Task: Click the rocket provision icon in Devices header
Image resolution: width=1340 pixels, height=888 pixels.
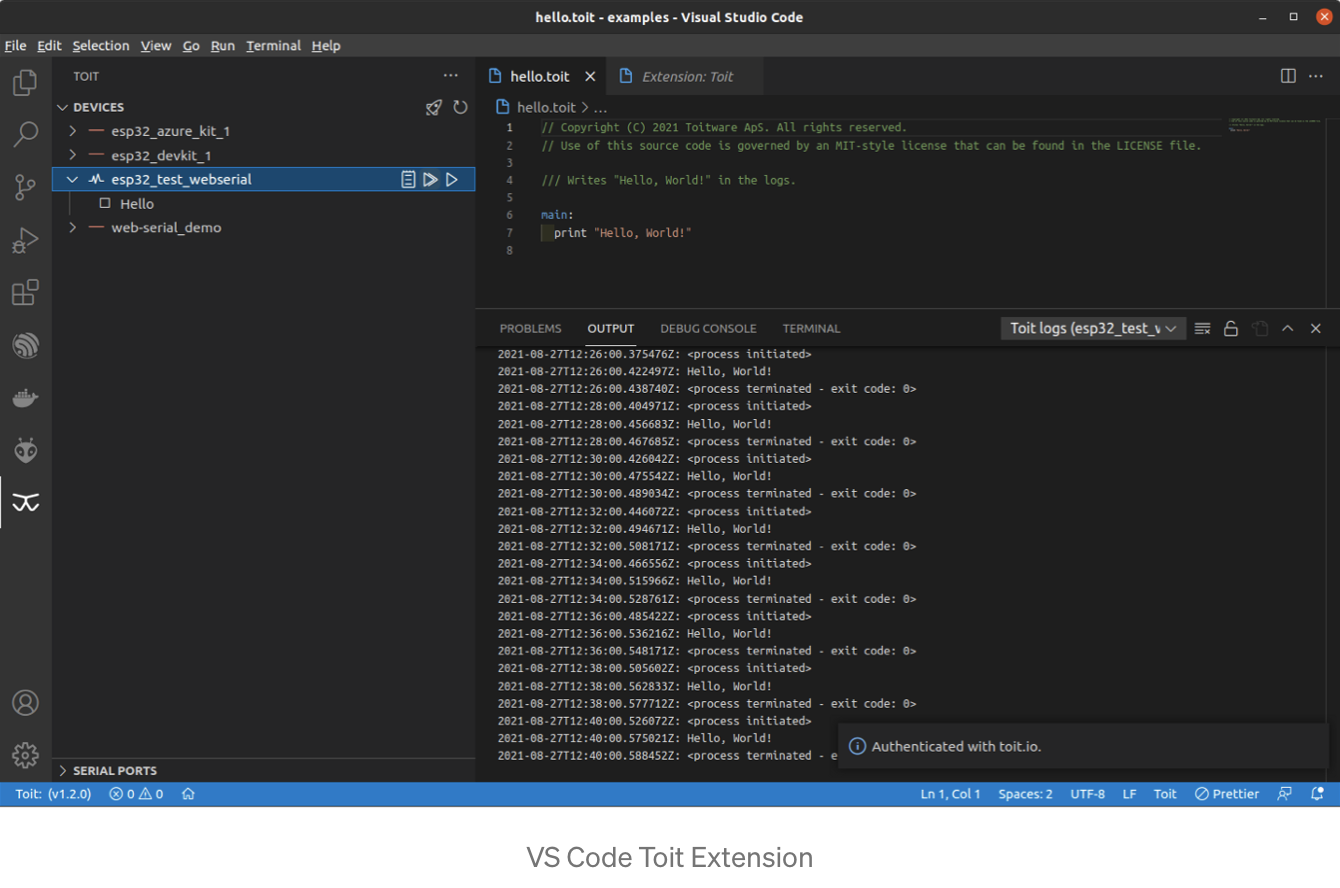Action: point(434,107)
